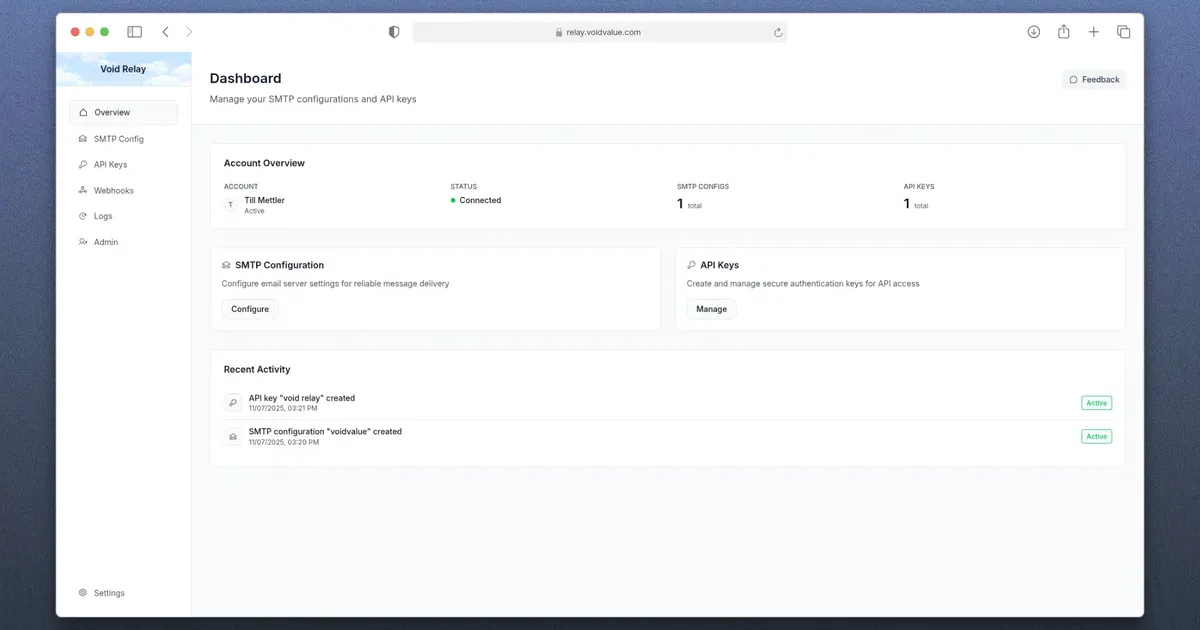Toggle the Safari sidebar icon
The width and height of the screenshot is (1200, 630).
click(x=135, y=32)
